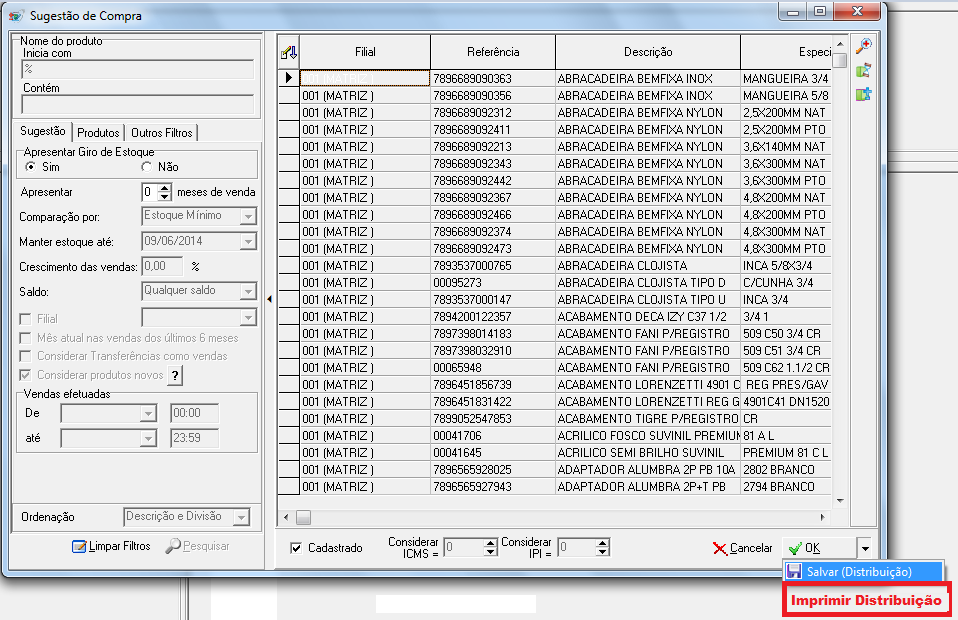
Task: Uncheck the Cadastrado checkbox
Action: (x=296, y=548)
